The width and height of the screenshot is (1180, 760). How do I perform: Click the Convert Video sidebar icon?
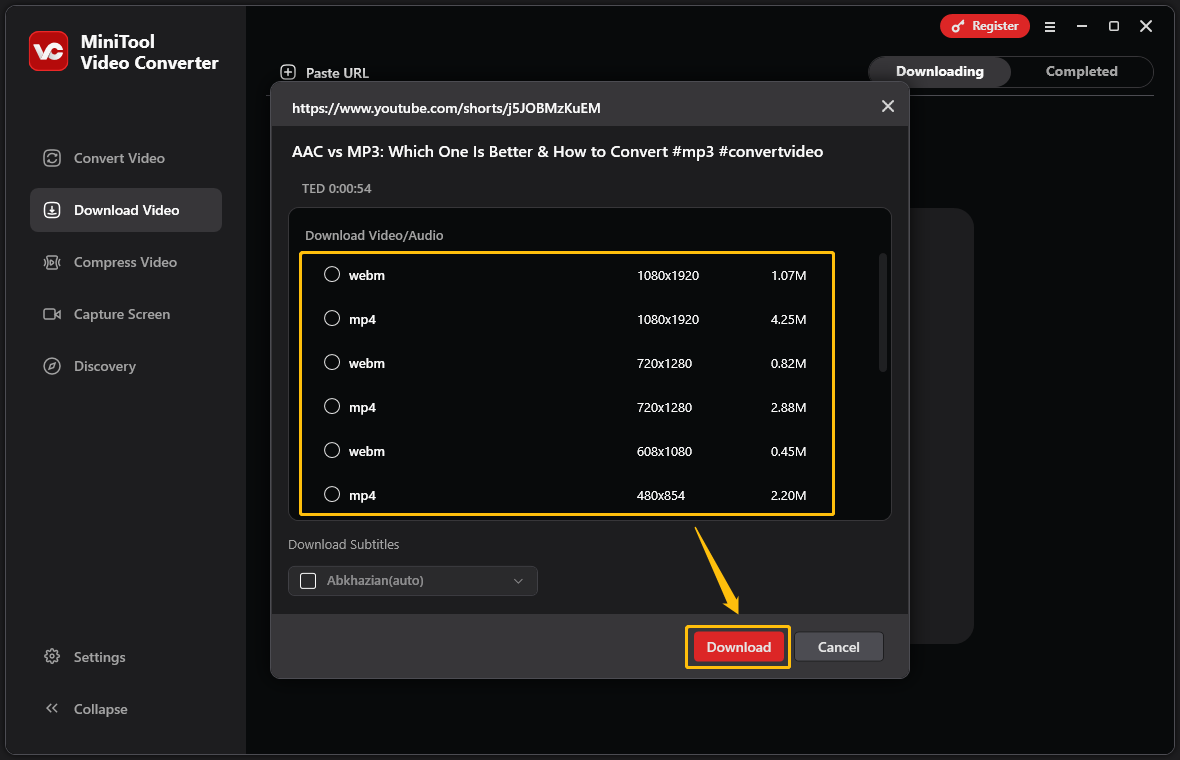pyautogui.click(x=52, y=158)
